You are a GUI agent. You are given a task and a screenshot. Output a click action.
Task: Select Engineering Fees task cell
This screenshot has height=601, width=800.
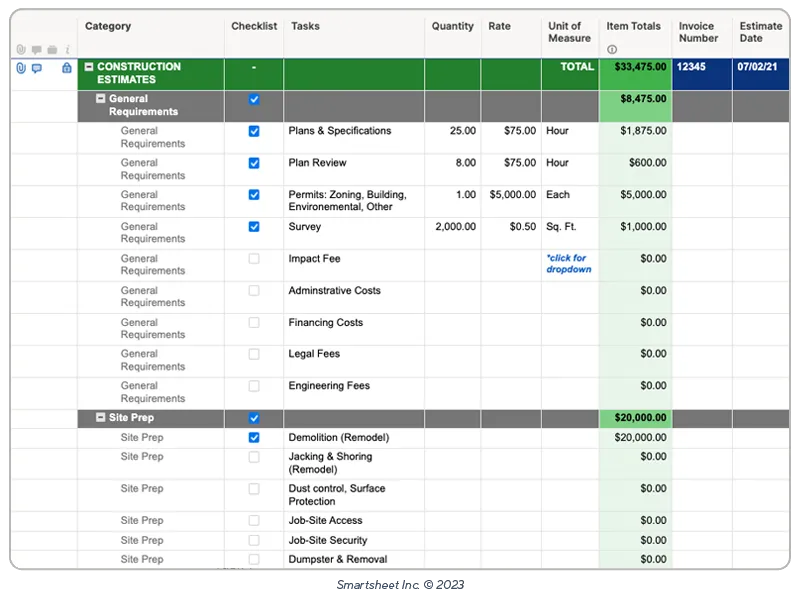pos(354,393)
